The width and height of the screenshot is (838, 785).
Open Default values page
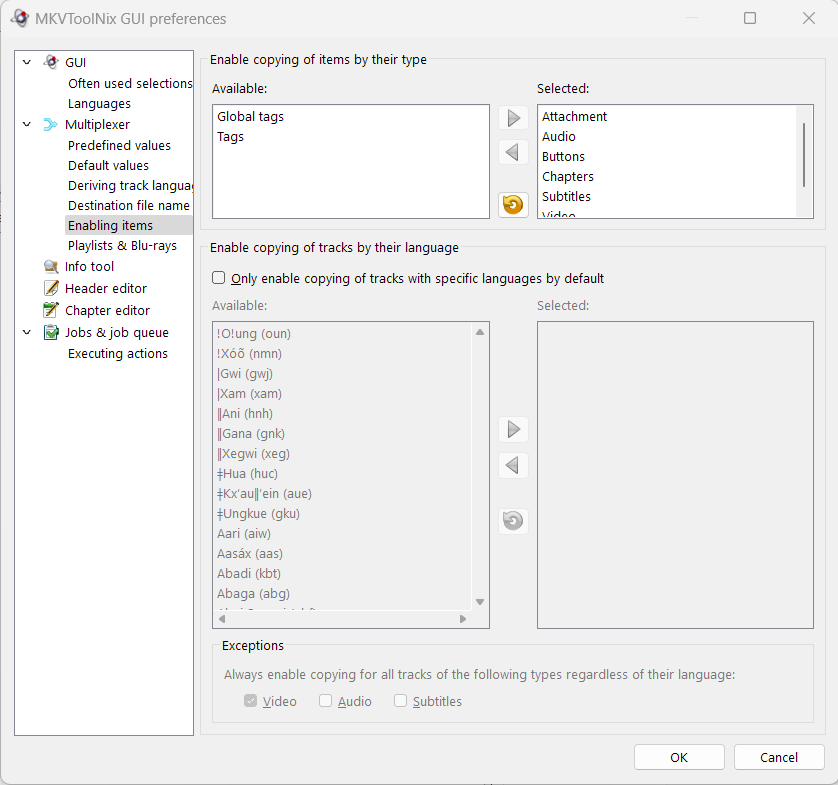[x=108, y=166]
